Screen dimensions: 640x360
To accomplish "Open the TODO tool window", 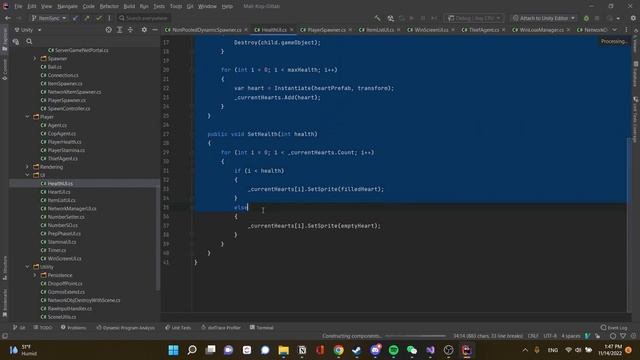I will click(43, 327).
